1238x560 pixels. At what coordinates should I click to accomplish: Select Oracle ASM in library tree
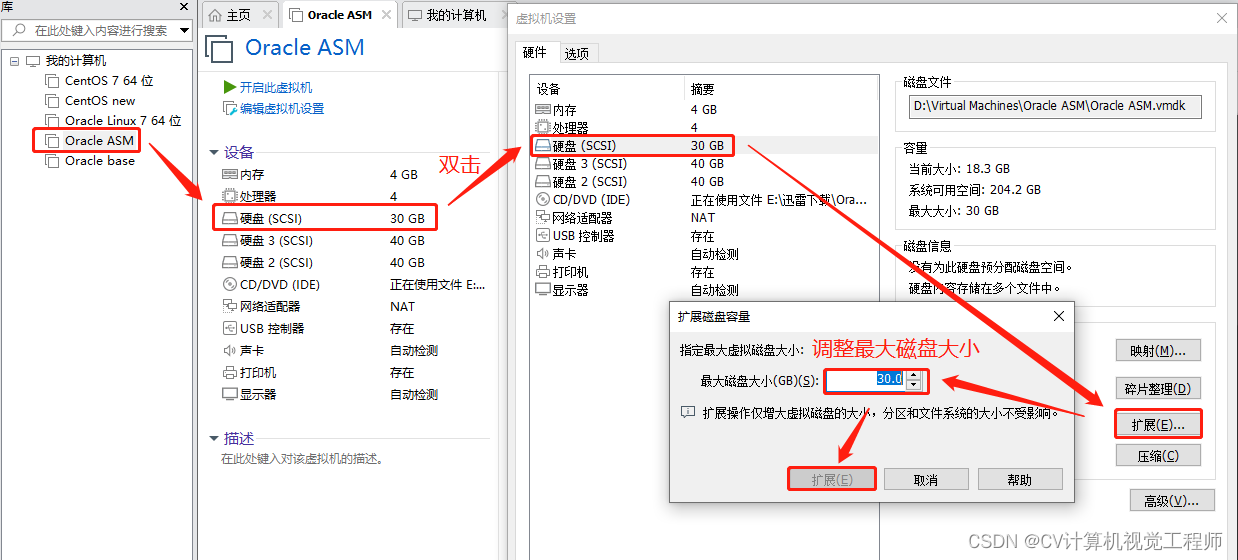tap(99, 141)
